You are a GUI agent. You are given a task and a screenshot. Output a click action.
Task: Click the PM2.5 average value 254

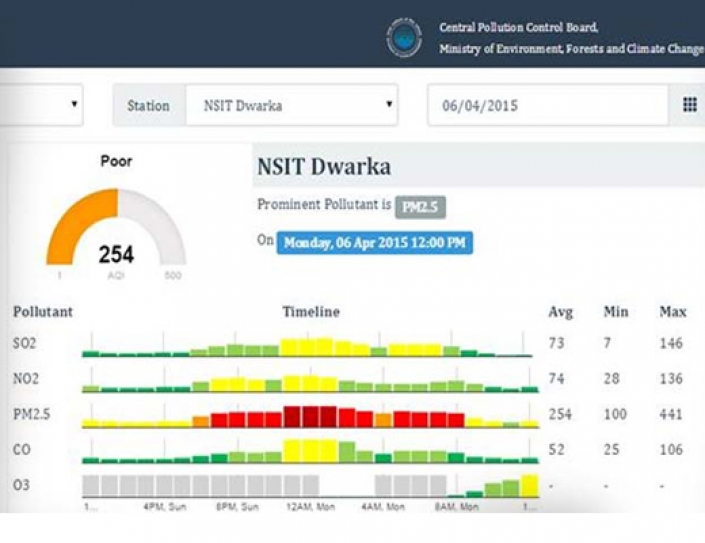click(x=560, y=414)
